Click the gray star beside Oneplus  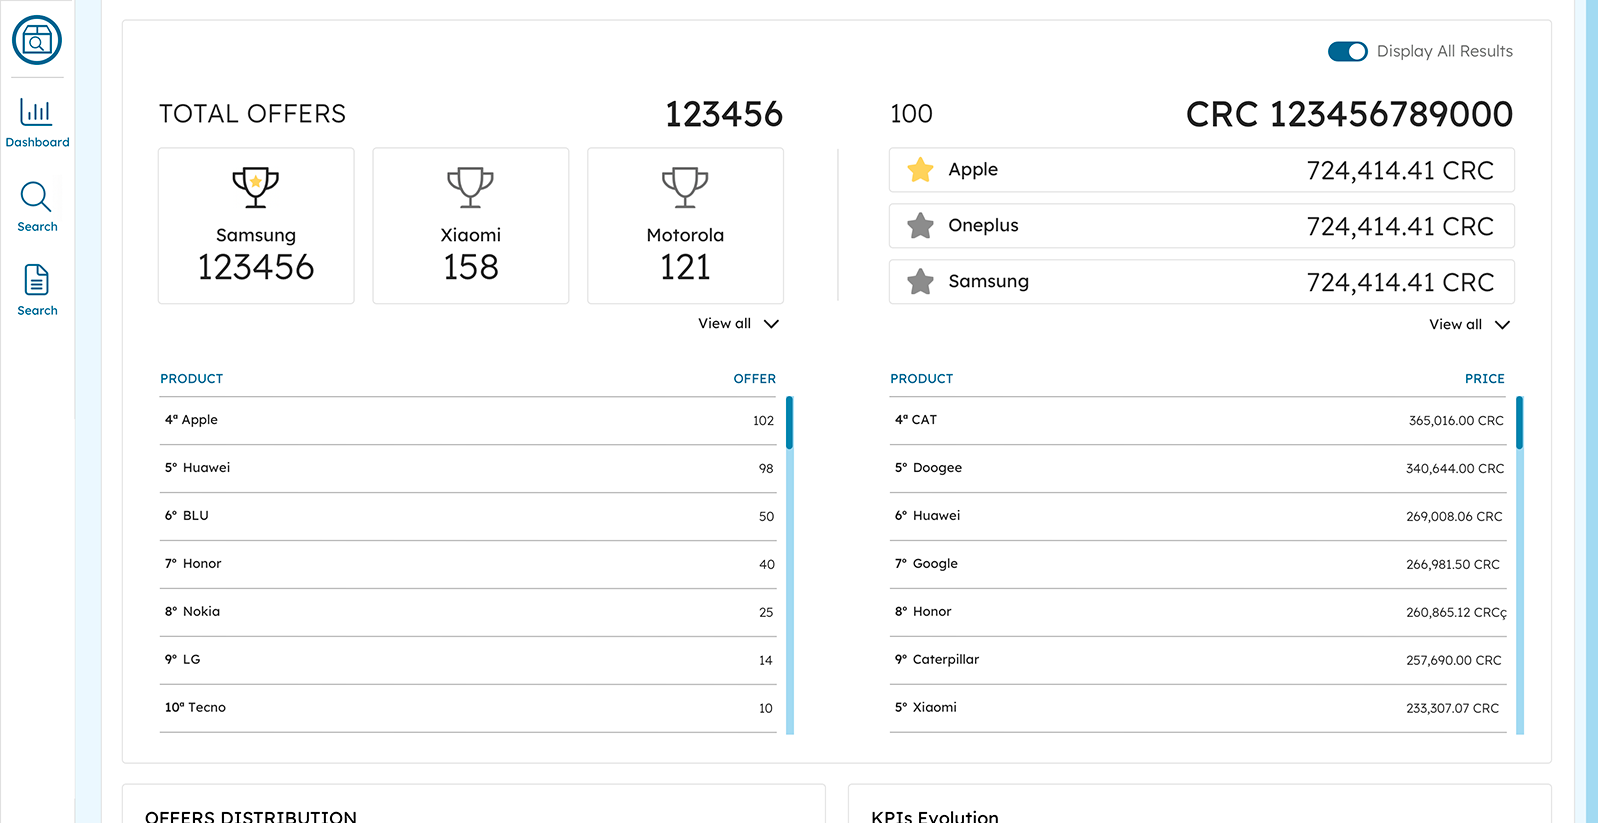coord(920,226)
